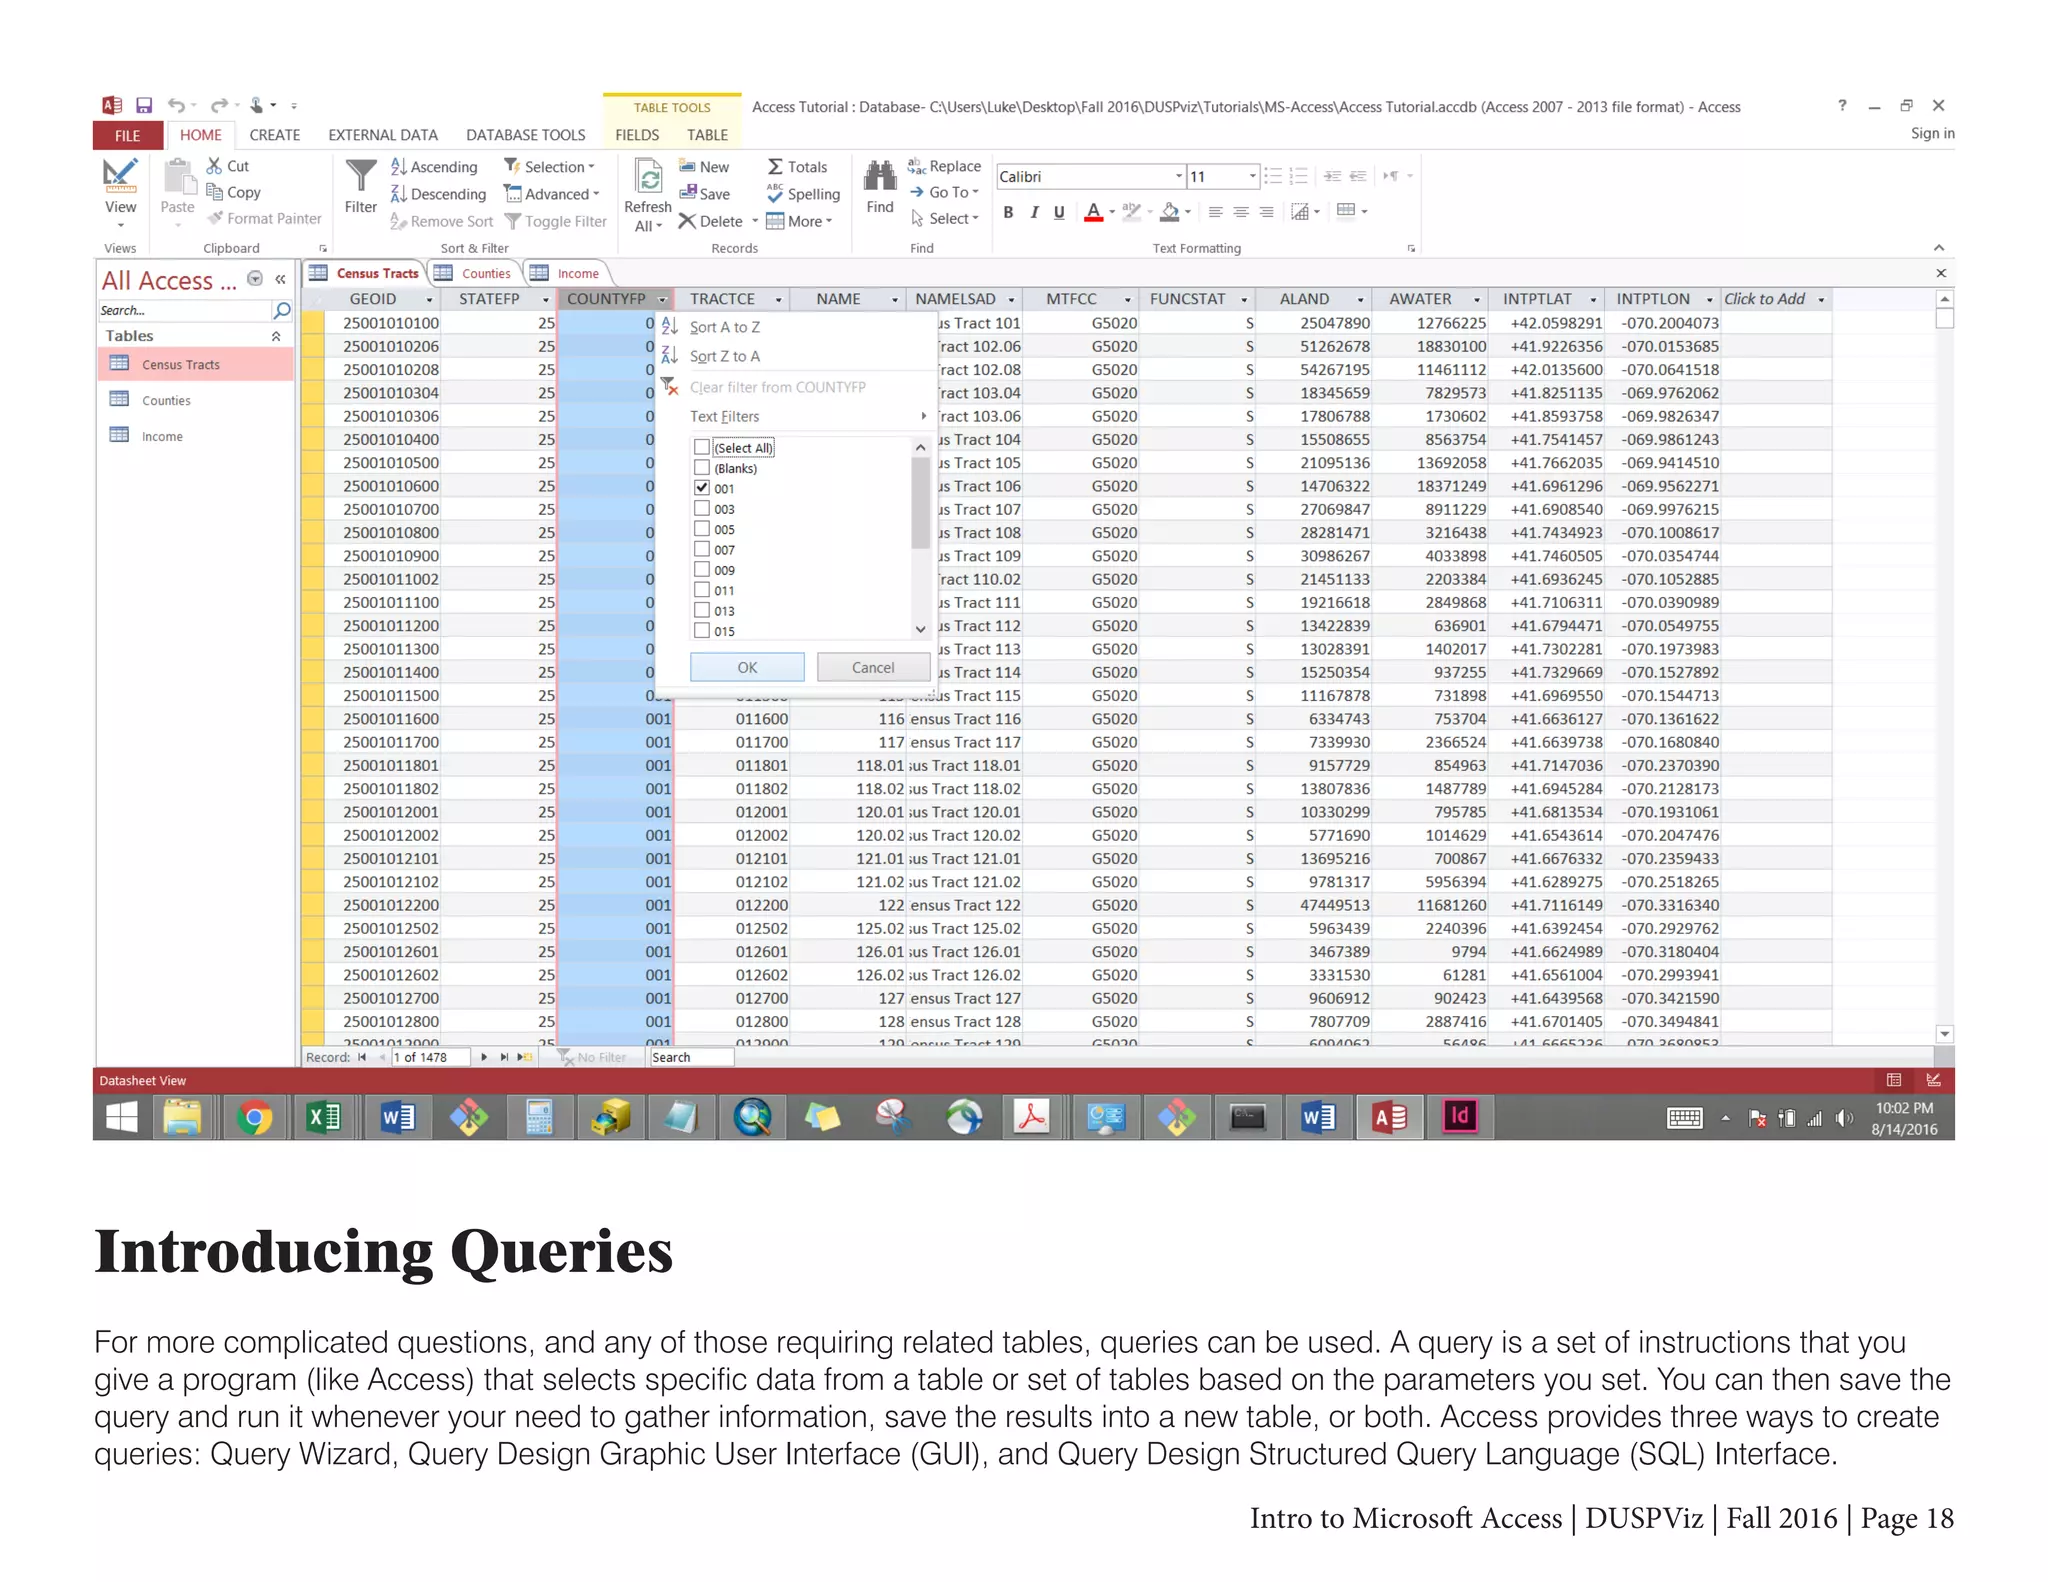Screen dimensions: 2048x1582
Task: Click the Filter funnel icon
Action: [x=360, y=177]
